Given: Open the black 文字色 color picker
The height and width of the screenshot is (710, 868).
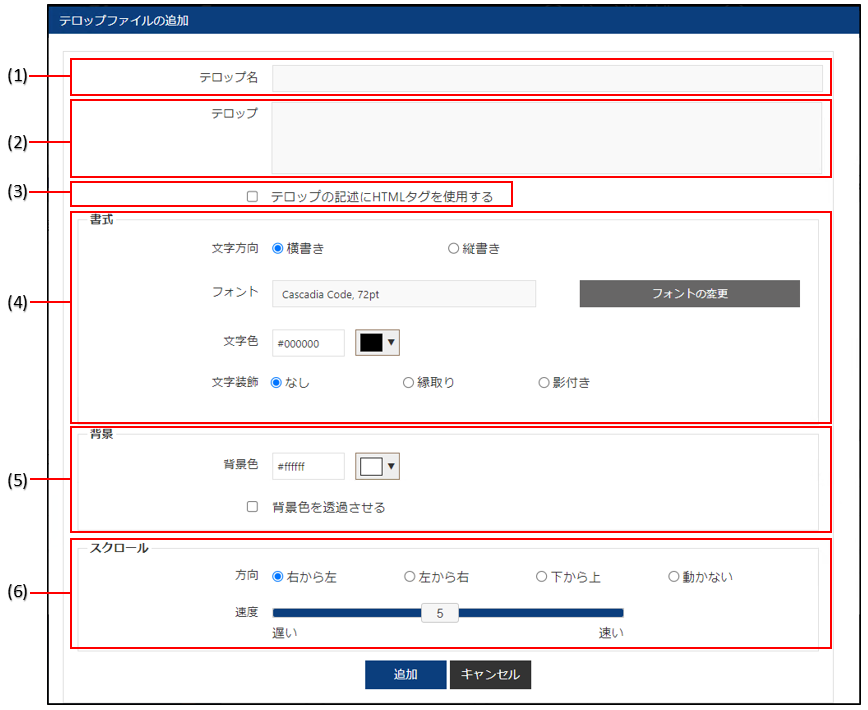Looking at the screenshot, I should (x=377, y=343).
